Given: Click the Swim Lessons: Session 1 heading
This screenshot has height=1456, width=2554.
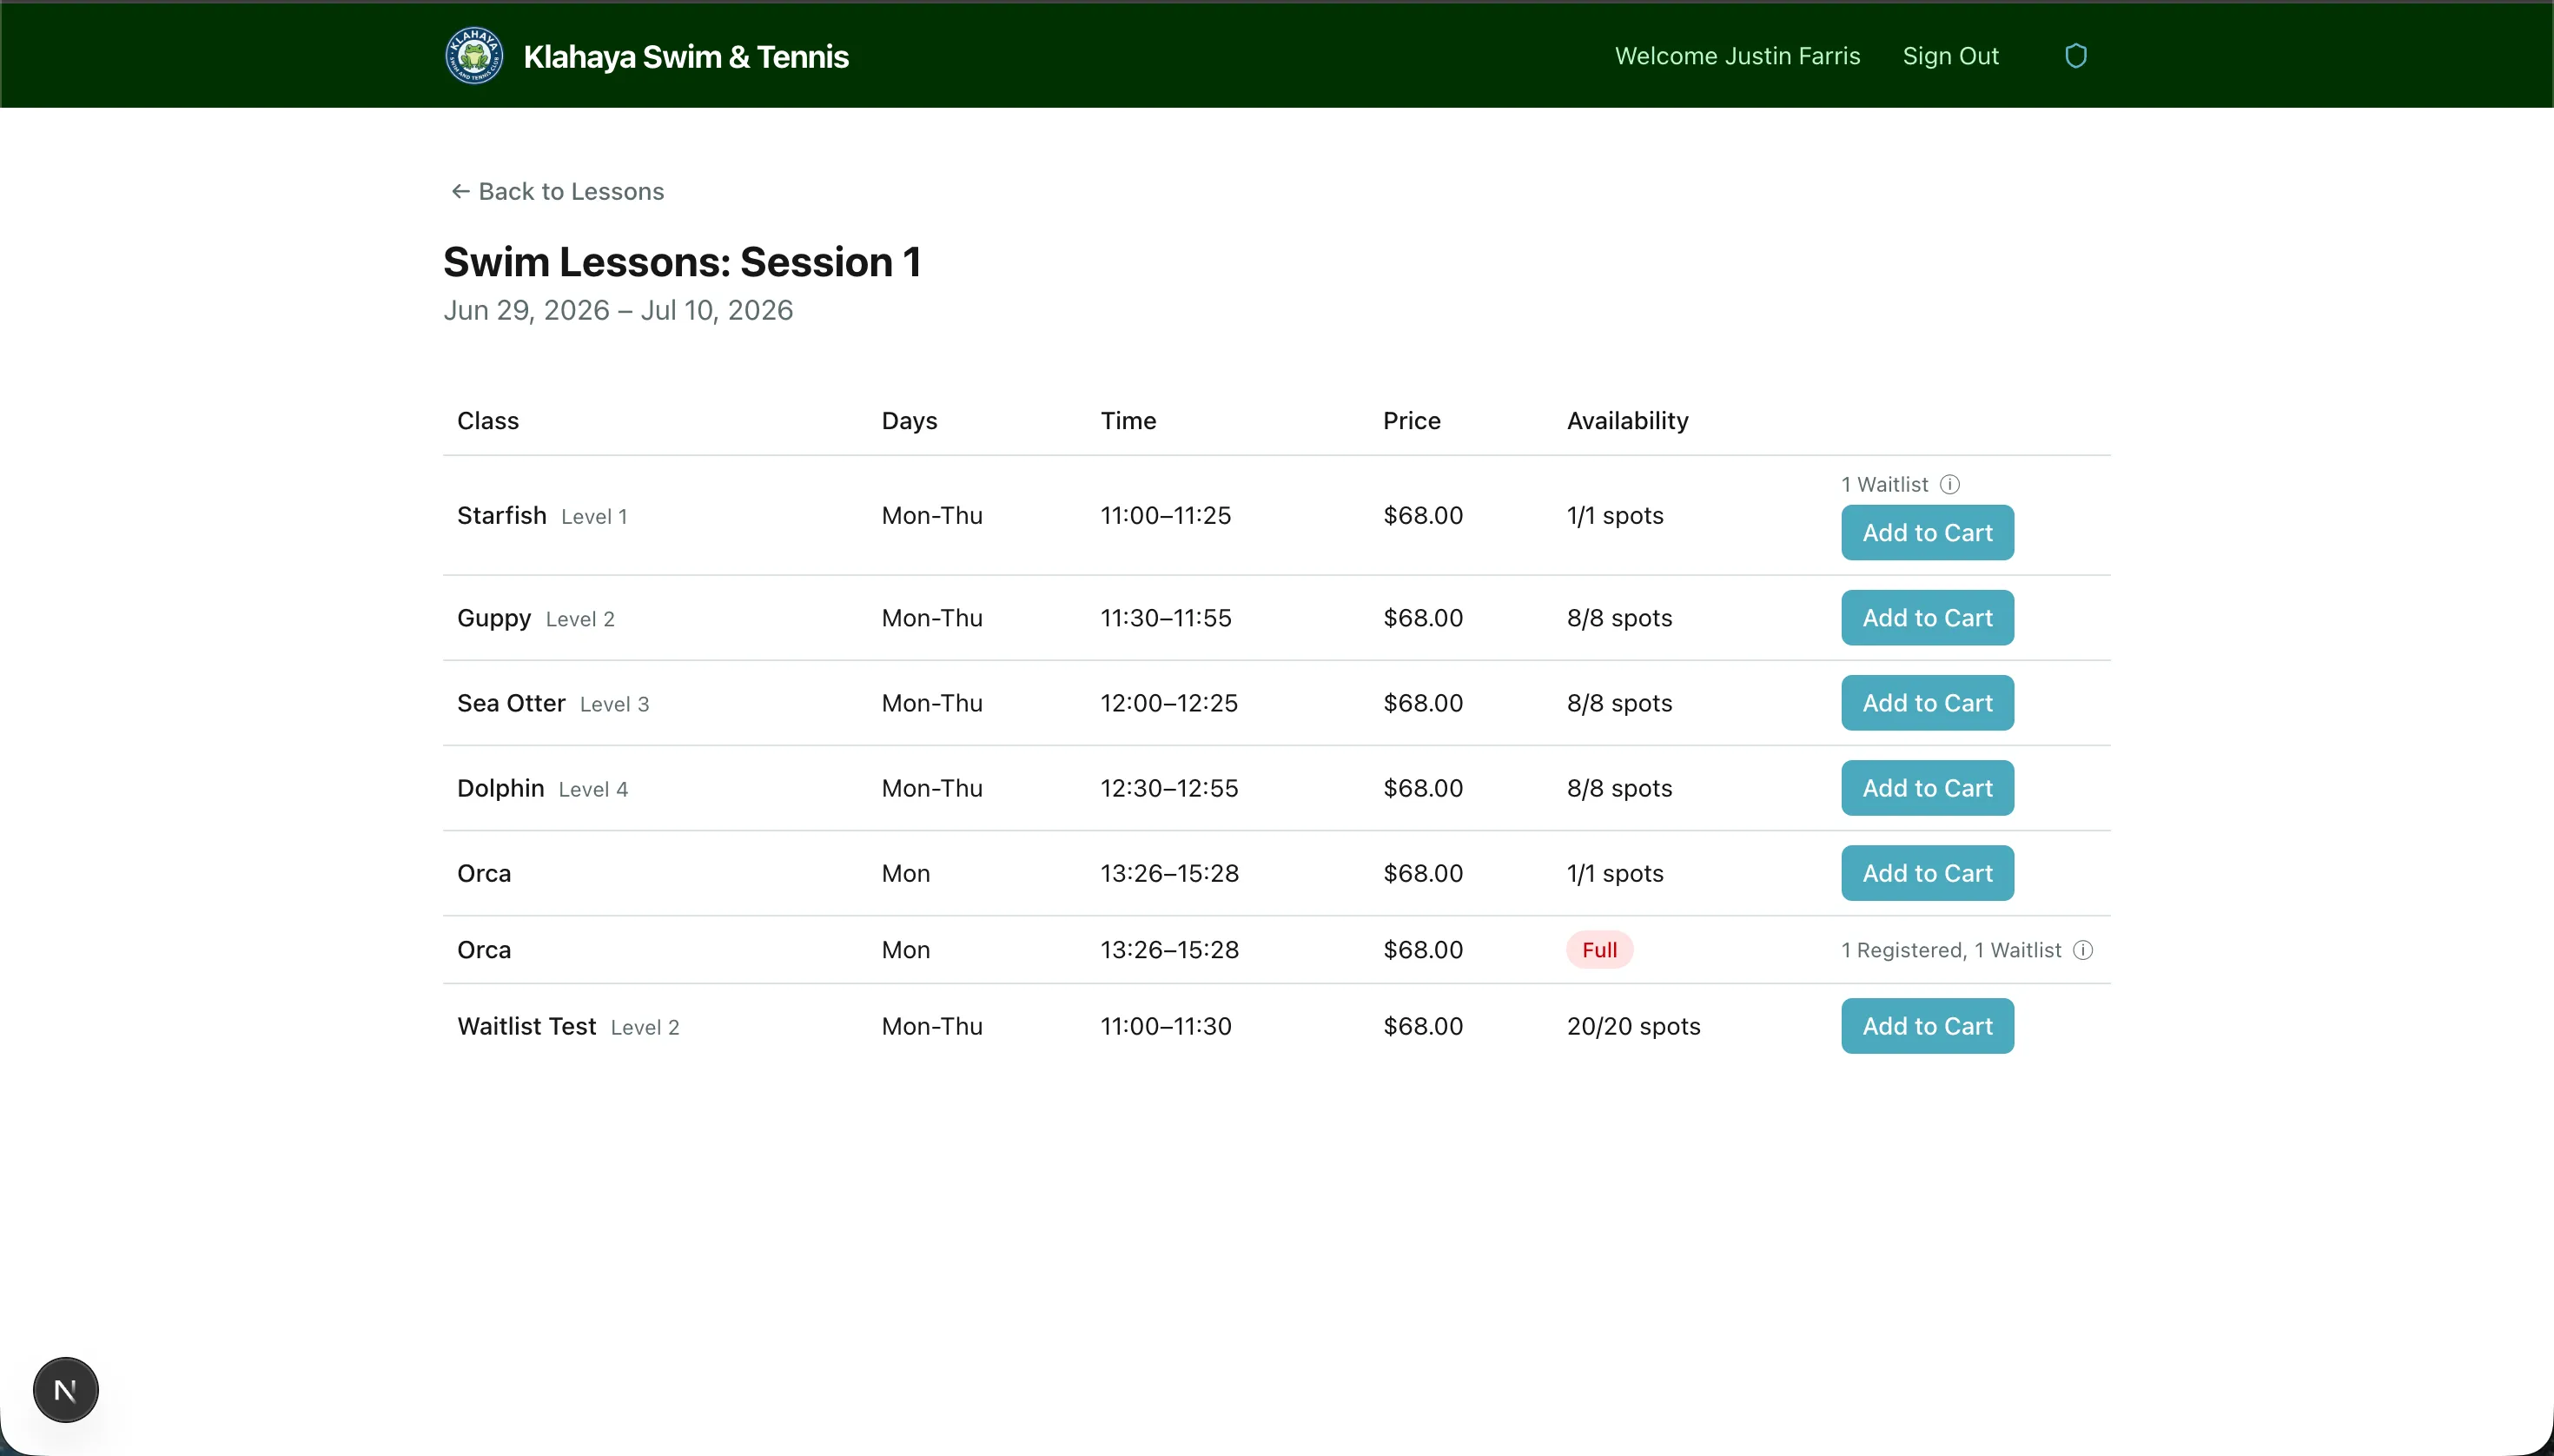Looking at the screenshot, I should (681, 261).
